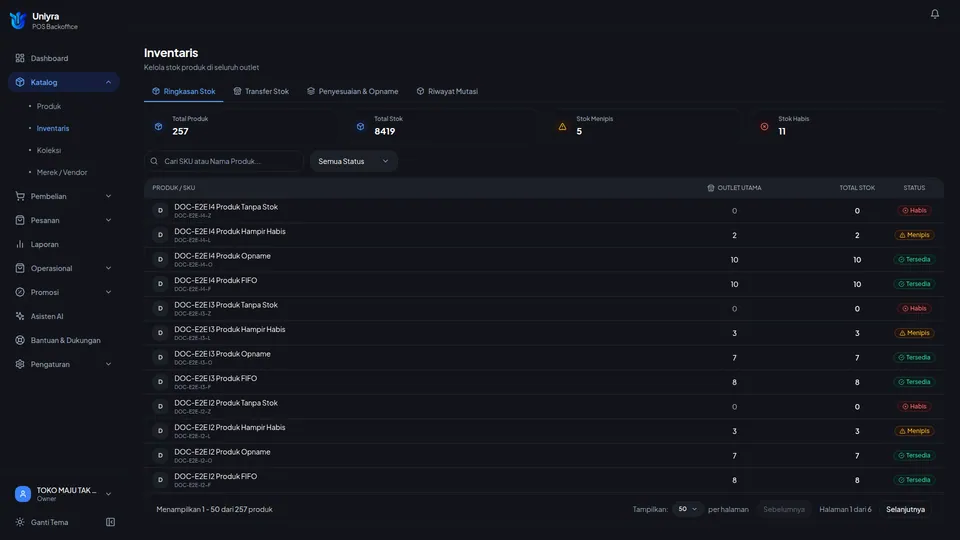Switch to the Transfer Stok tab
The image size is (960, 540).
pos(261,91)
